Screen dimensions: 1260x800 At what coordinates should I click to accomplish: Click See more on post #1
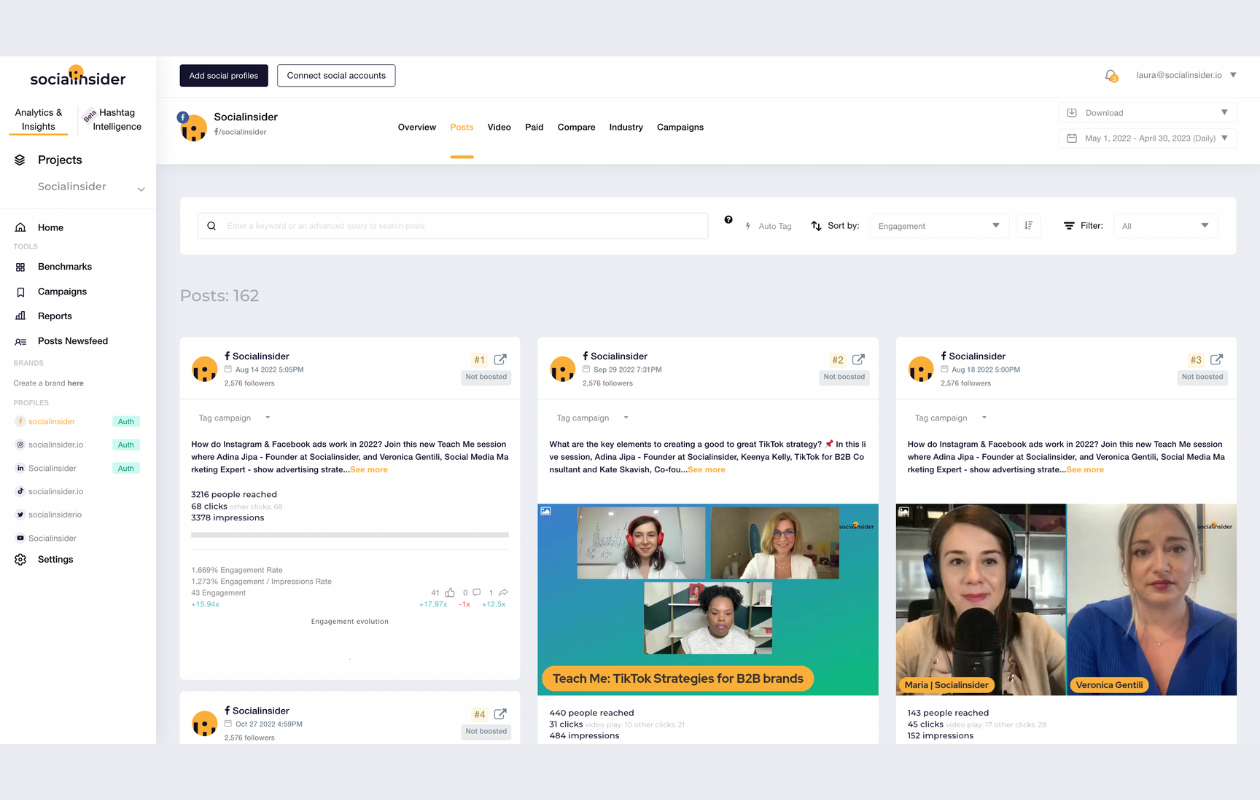tap(369, 470)
